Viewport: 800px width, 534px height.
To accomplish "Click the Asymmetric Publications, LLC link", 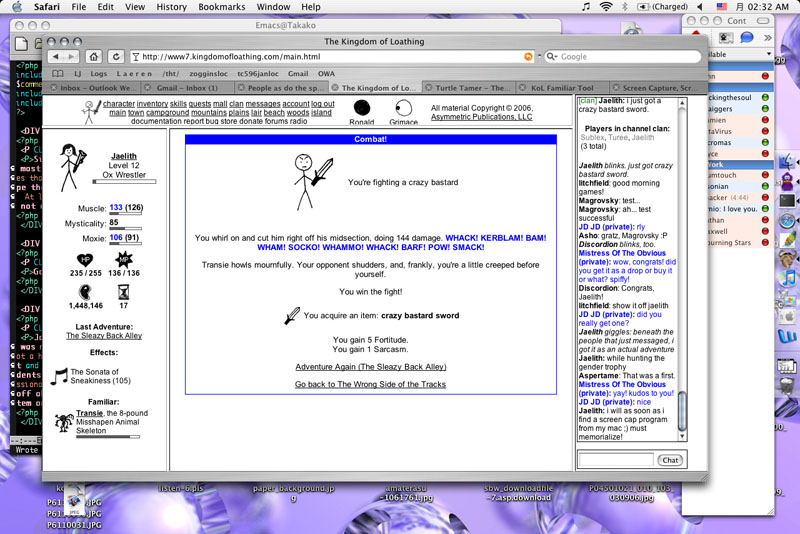I will click(481, 117).
